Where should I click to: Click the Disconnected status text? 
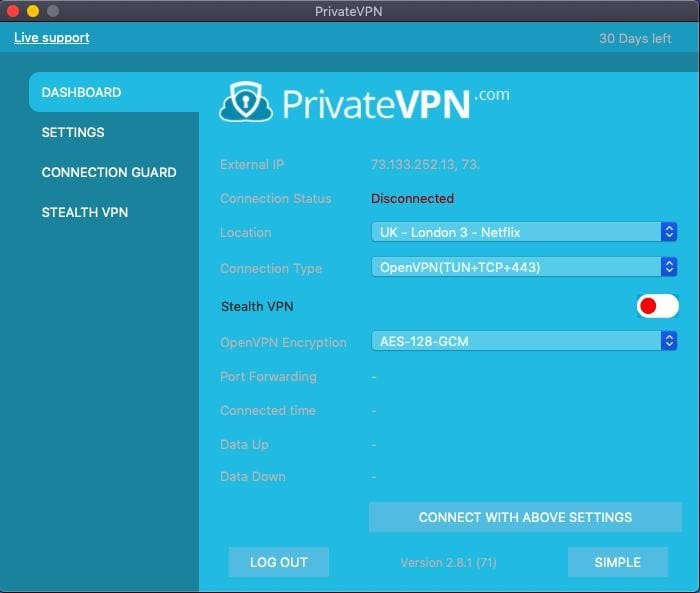point(412,199)
